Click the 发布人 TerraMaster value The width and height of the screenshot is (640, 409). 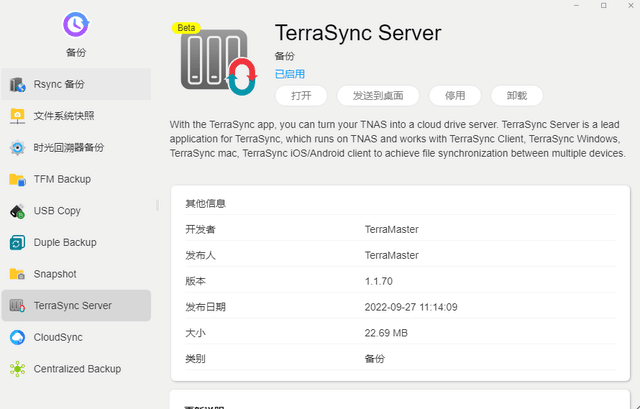click(x=391, y=256)
